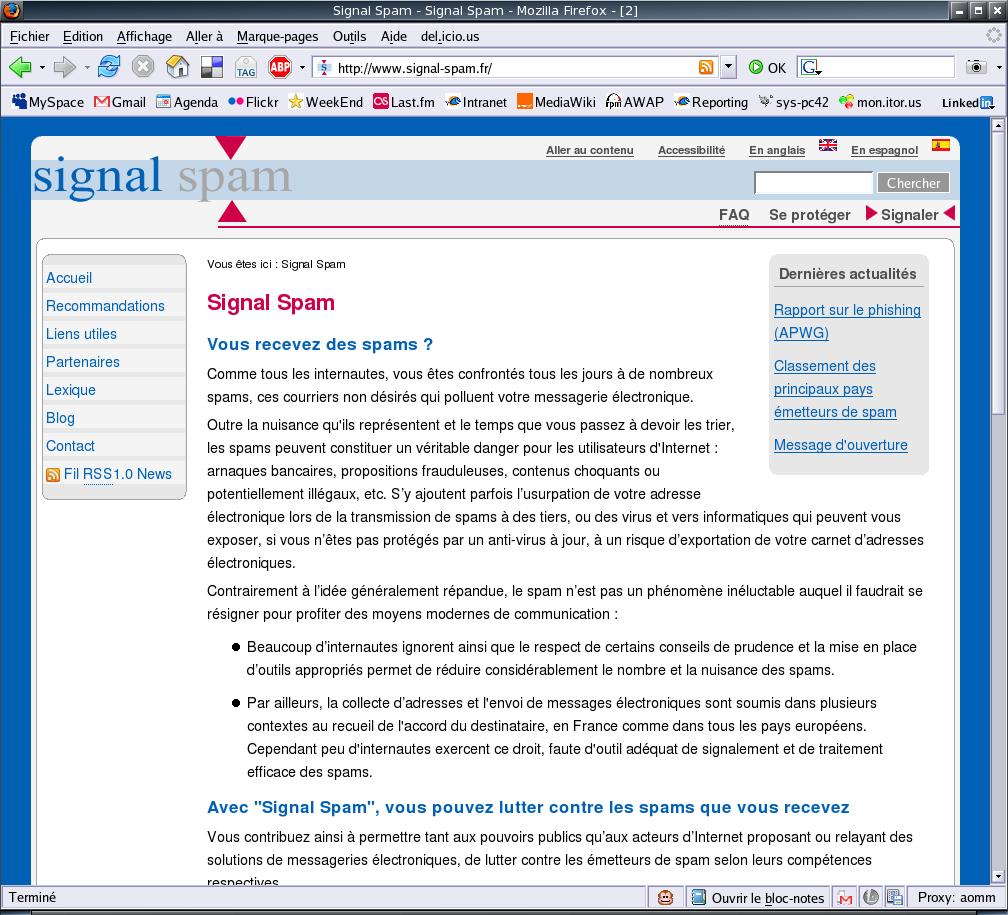Click the vertical scrollbar thumb
The width and height of the screenshot is (1008, 915).
(x=998, y=273)
